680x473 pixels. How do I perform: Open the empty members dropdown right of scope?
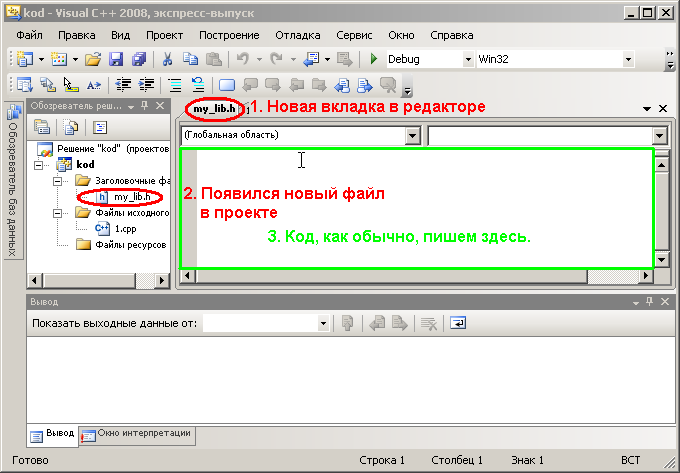coord(659,136)
